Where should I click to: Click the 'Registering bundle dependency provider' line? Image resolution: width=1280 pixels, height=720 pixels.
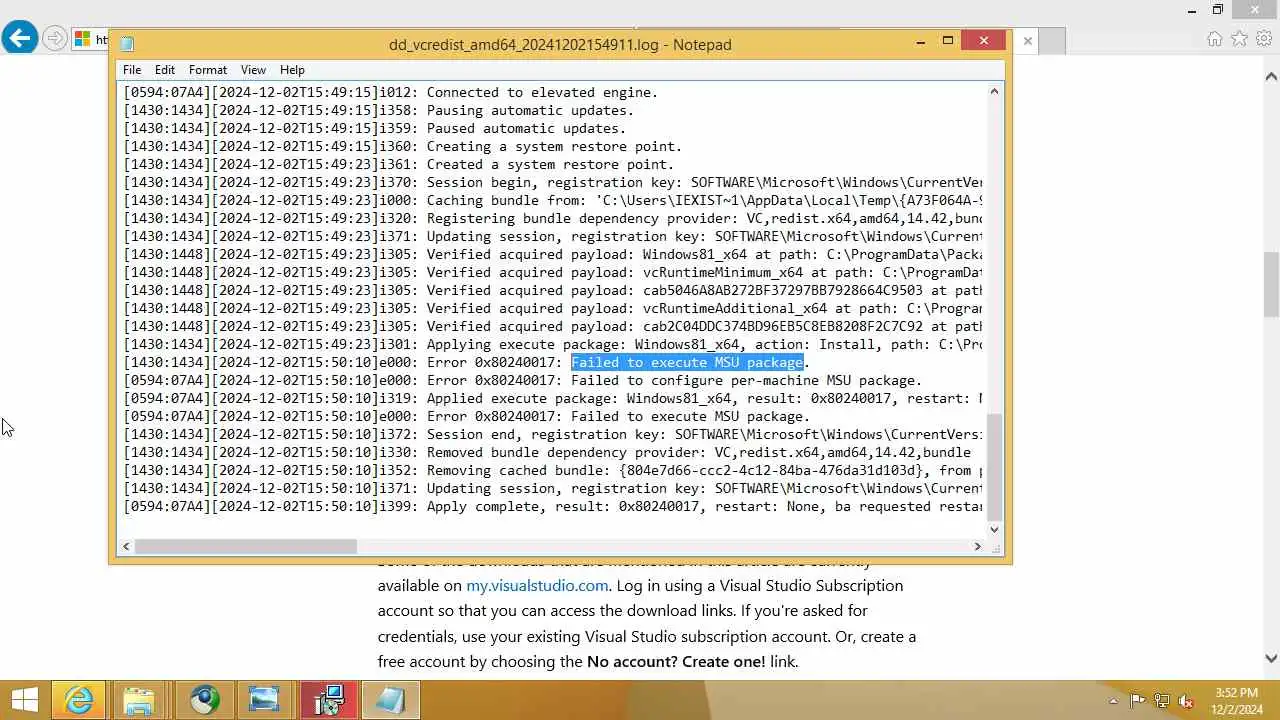coord(553,218)
